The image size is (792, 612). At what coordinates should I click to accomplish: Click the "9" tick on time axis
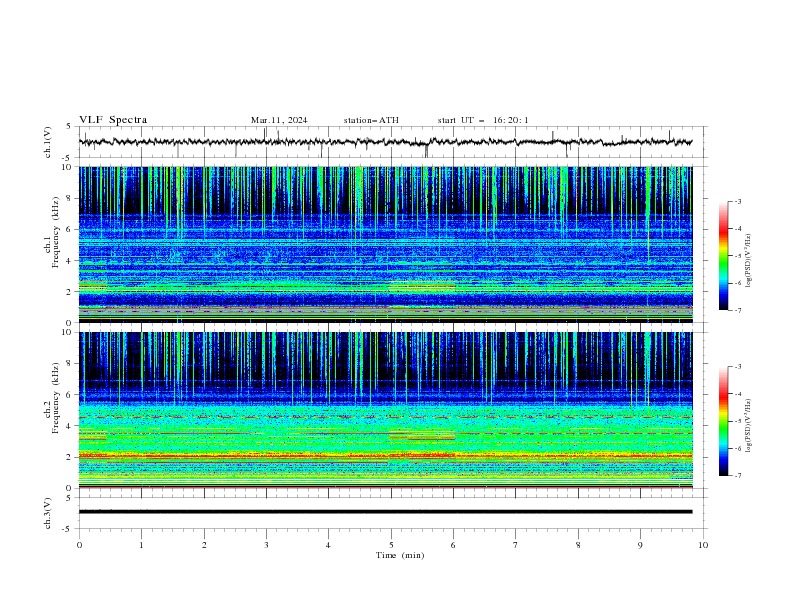640,545
